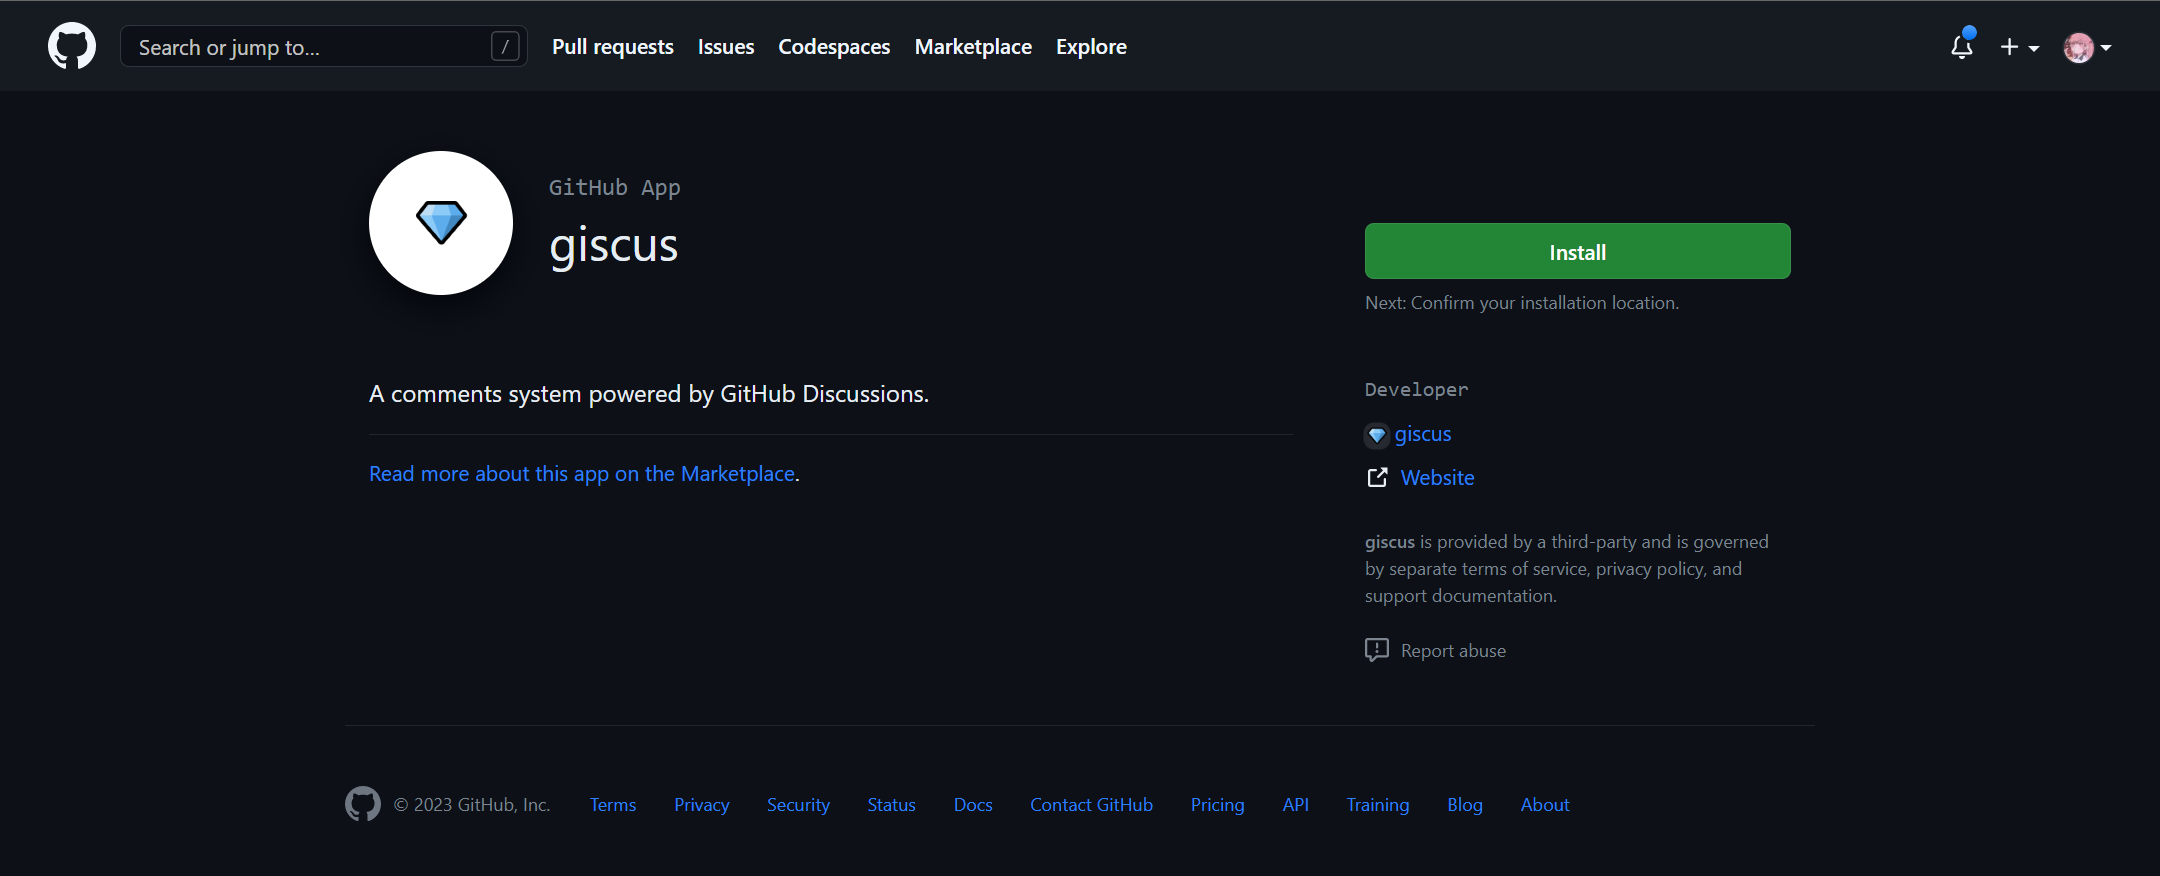Click the footer GitHub logo

click(x=362, y=804)
